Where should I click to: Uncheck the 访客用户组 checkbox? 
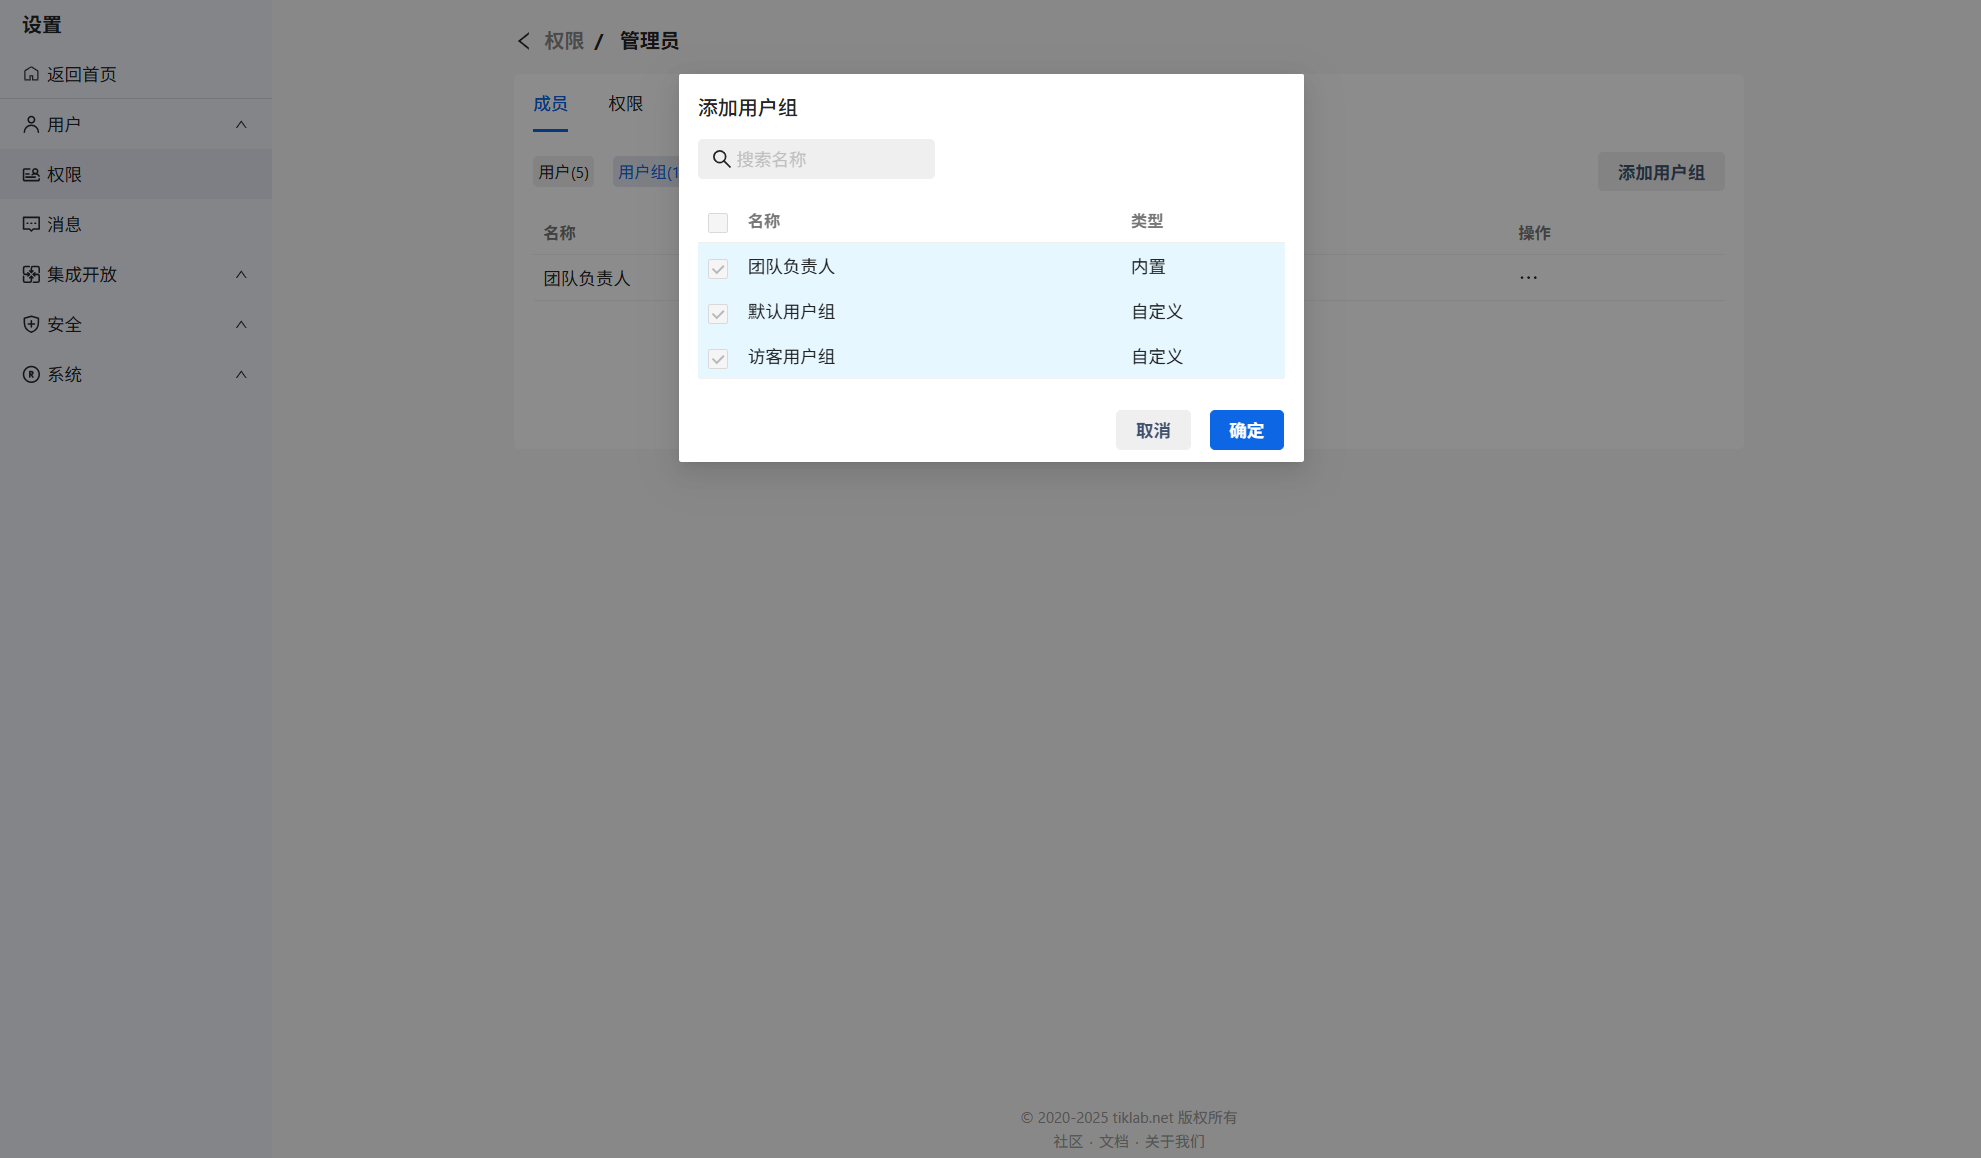coord(717,358)
